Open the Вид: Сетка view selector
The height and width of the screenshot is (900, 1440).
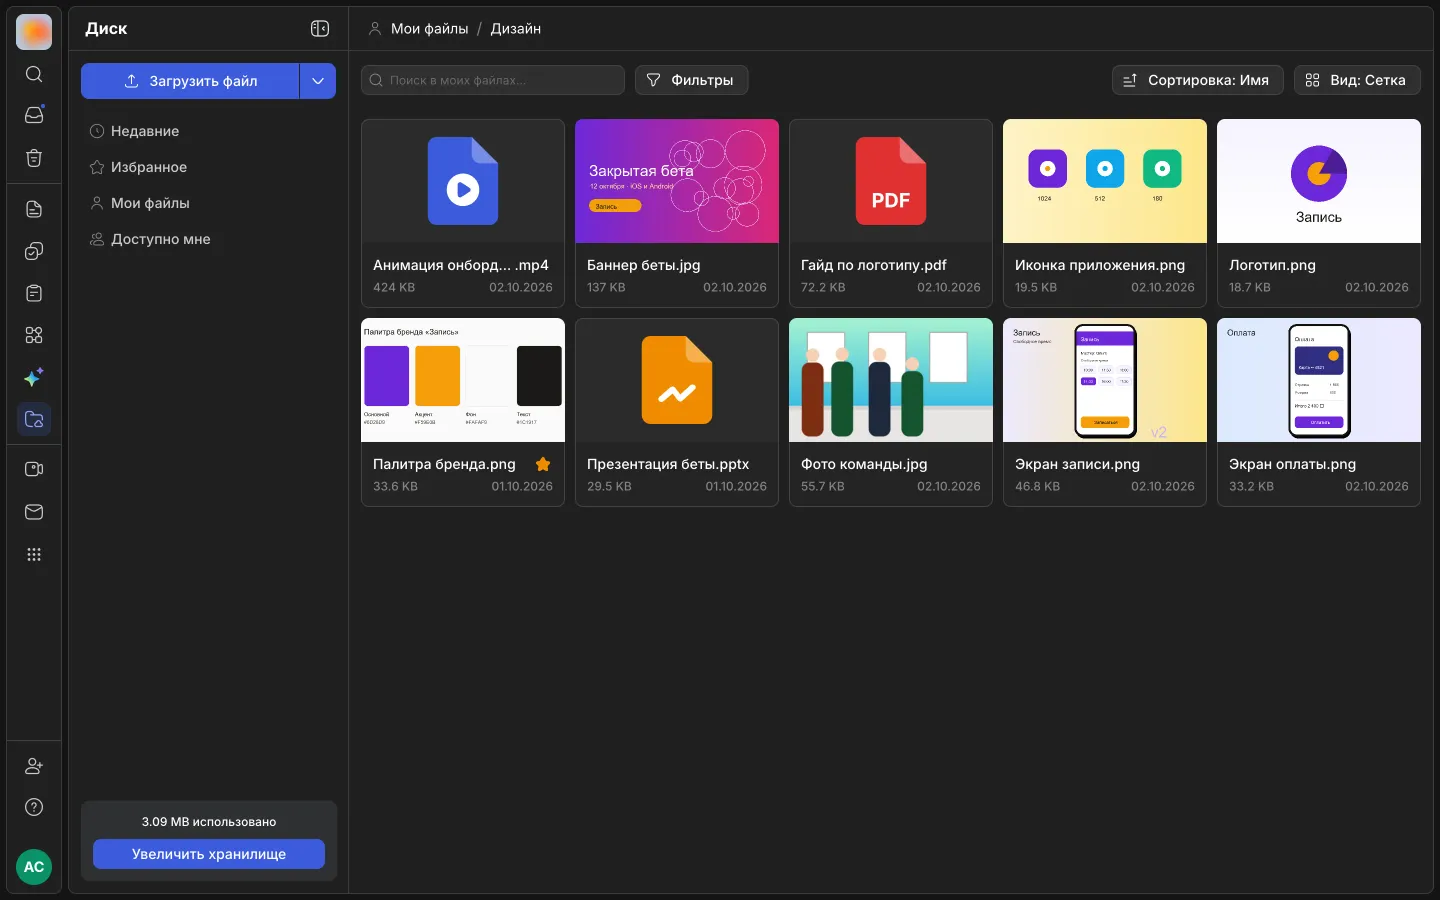click(x=1357, y=80)
